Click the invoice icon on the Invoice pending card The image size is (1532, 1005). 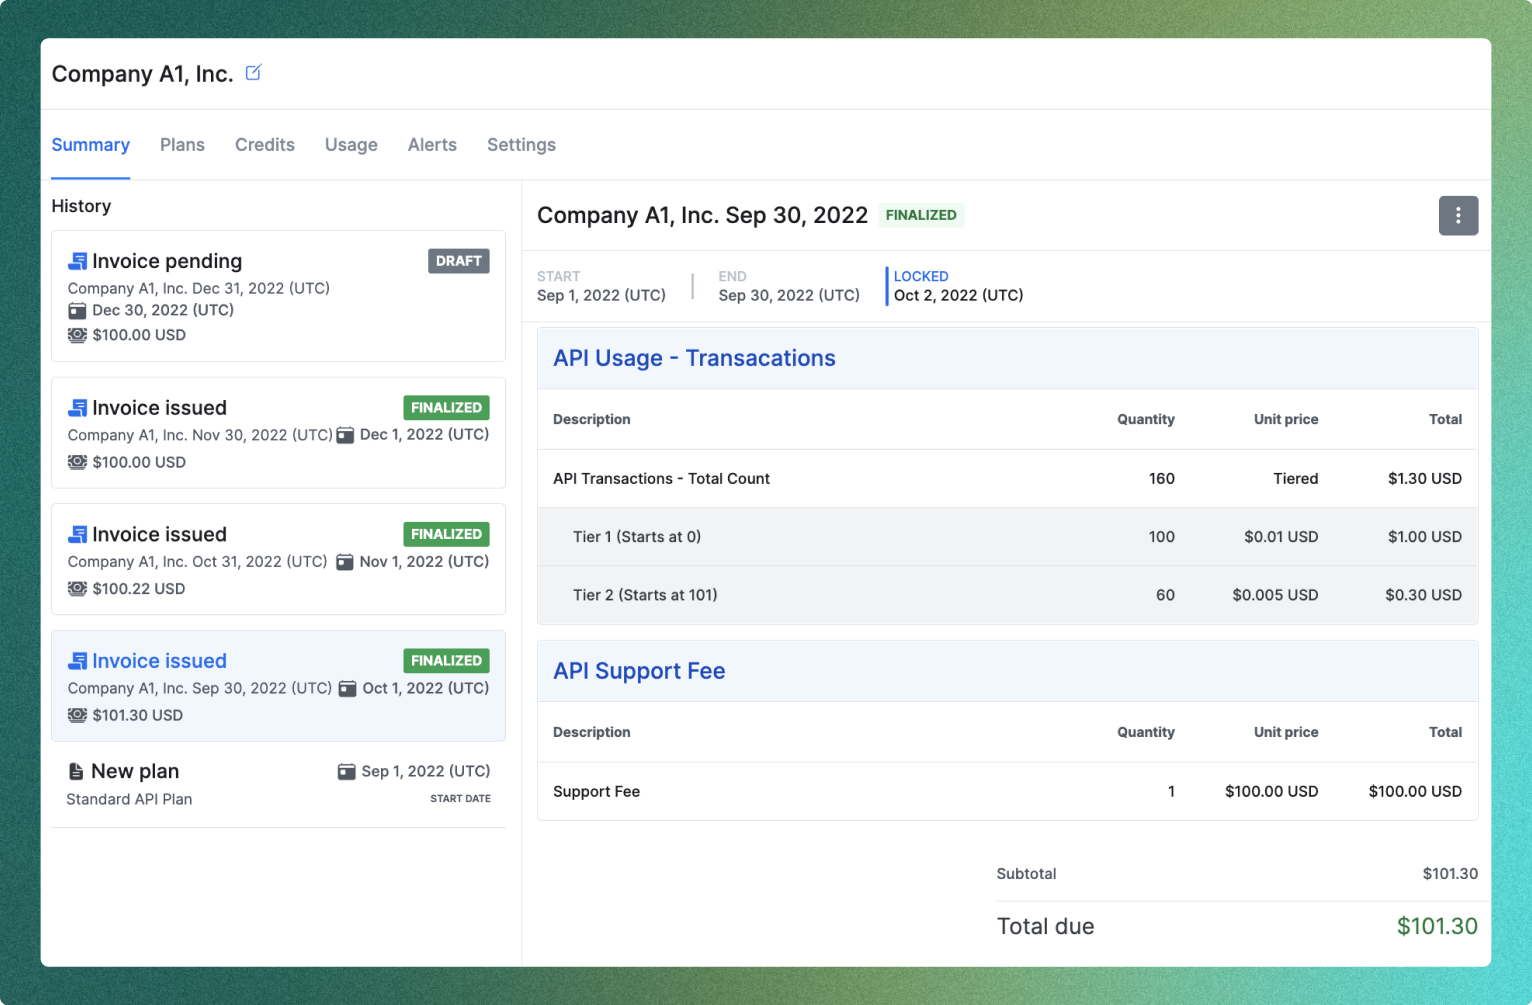77,260
